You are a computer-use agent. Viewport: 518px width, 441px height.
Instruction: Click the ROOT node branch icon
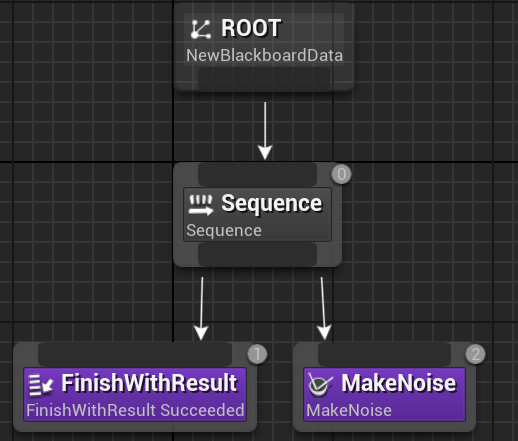click(x=201, y=29)
